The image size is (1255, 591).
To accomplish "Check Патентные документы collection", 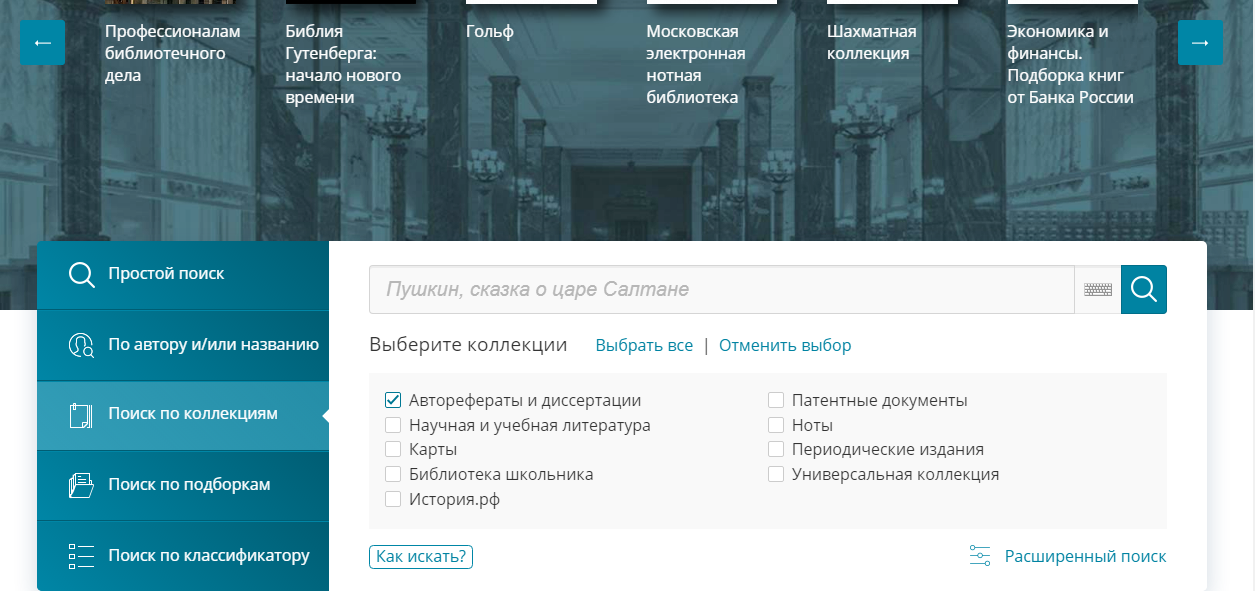I will [776, 400].
